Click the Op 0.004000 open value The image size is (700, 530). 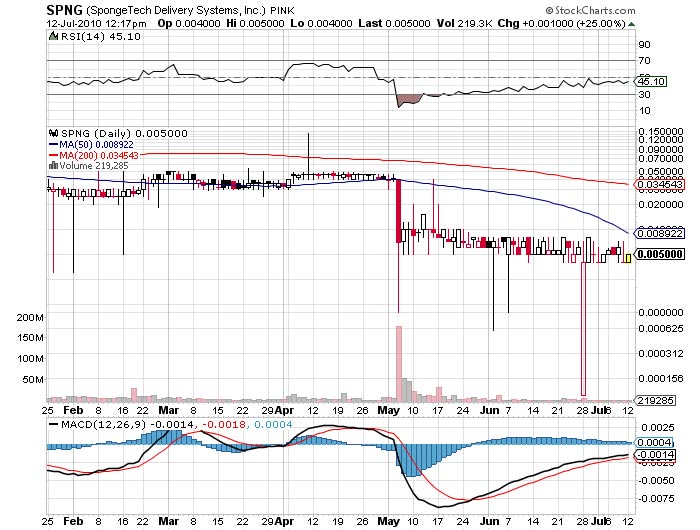pos(189,24)
